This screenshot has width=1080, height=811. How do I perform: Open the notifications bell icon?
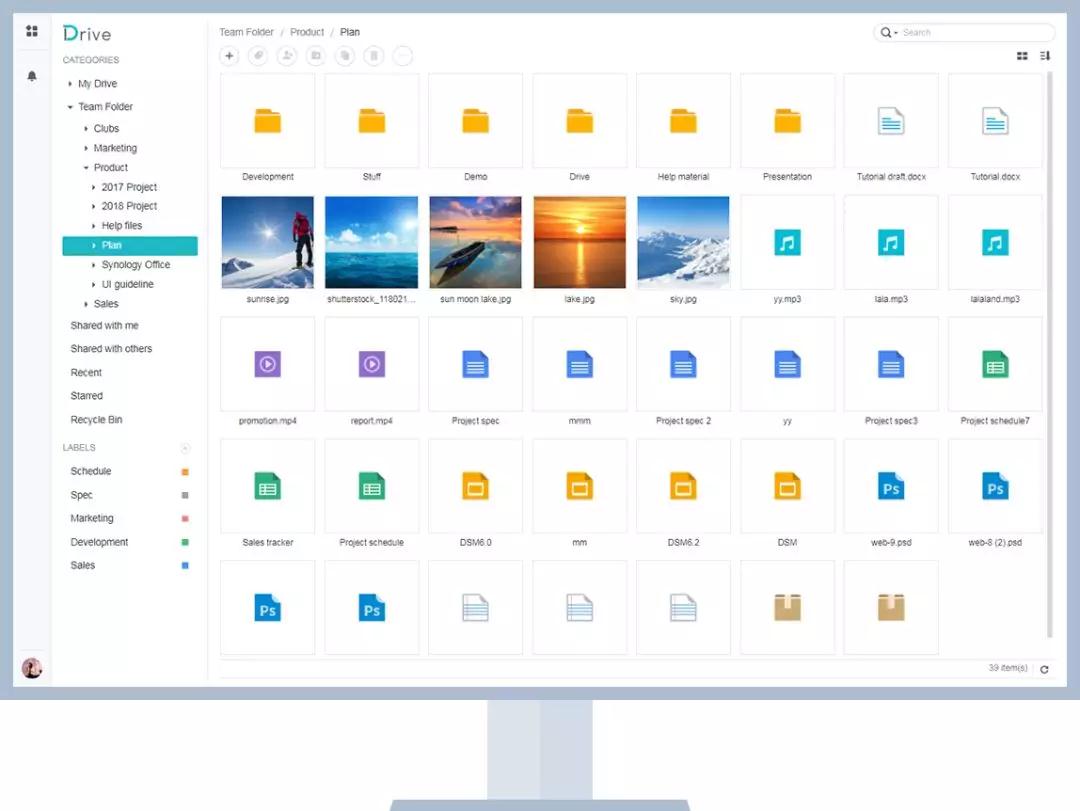pos(32,76)
